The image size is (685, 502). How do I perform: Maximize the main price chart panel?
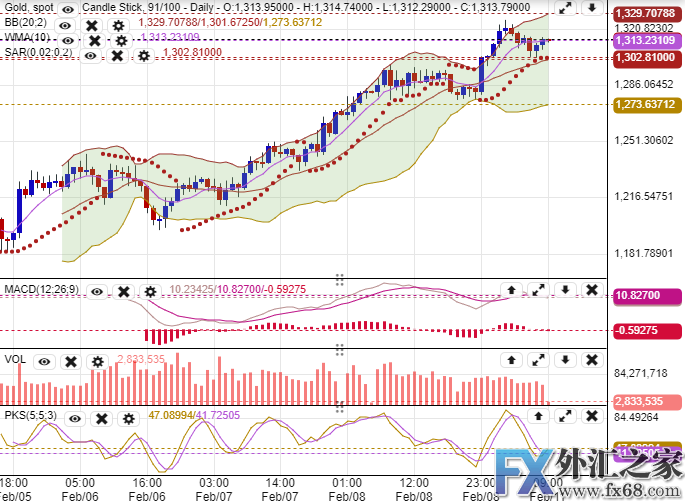point(565,9)
